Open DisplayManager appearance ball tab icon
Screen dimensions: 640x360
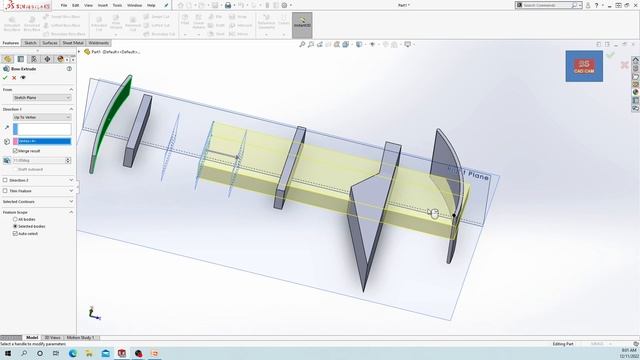[60, 59]
